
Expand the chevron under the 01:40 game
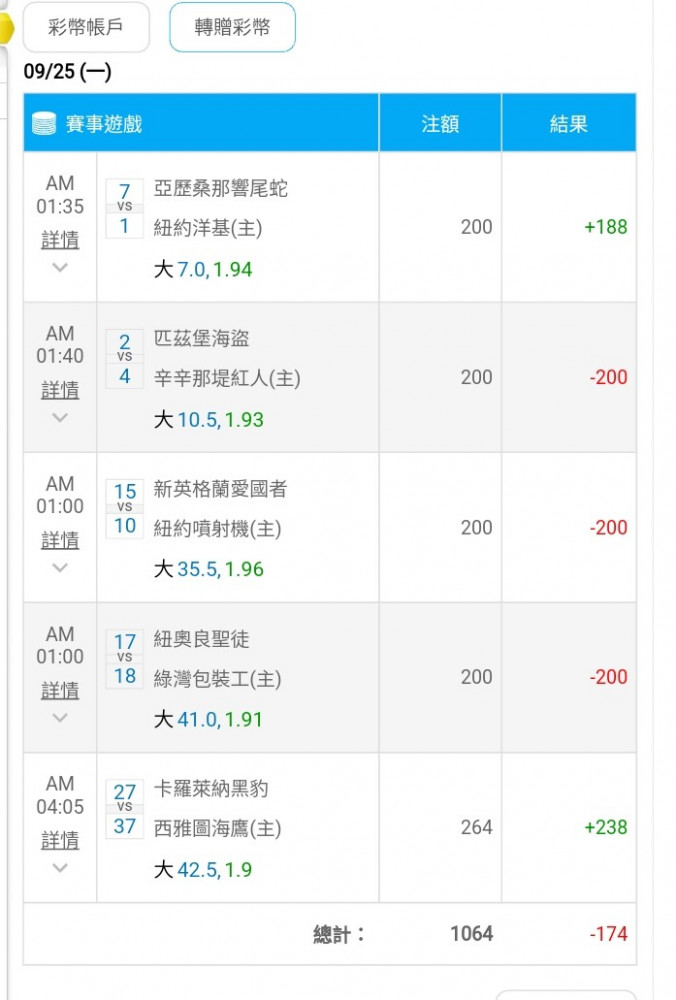tap(60, 418)
